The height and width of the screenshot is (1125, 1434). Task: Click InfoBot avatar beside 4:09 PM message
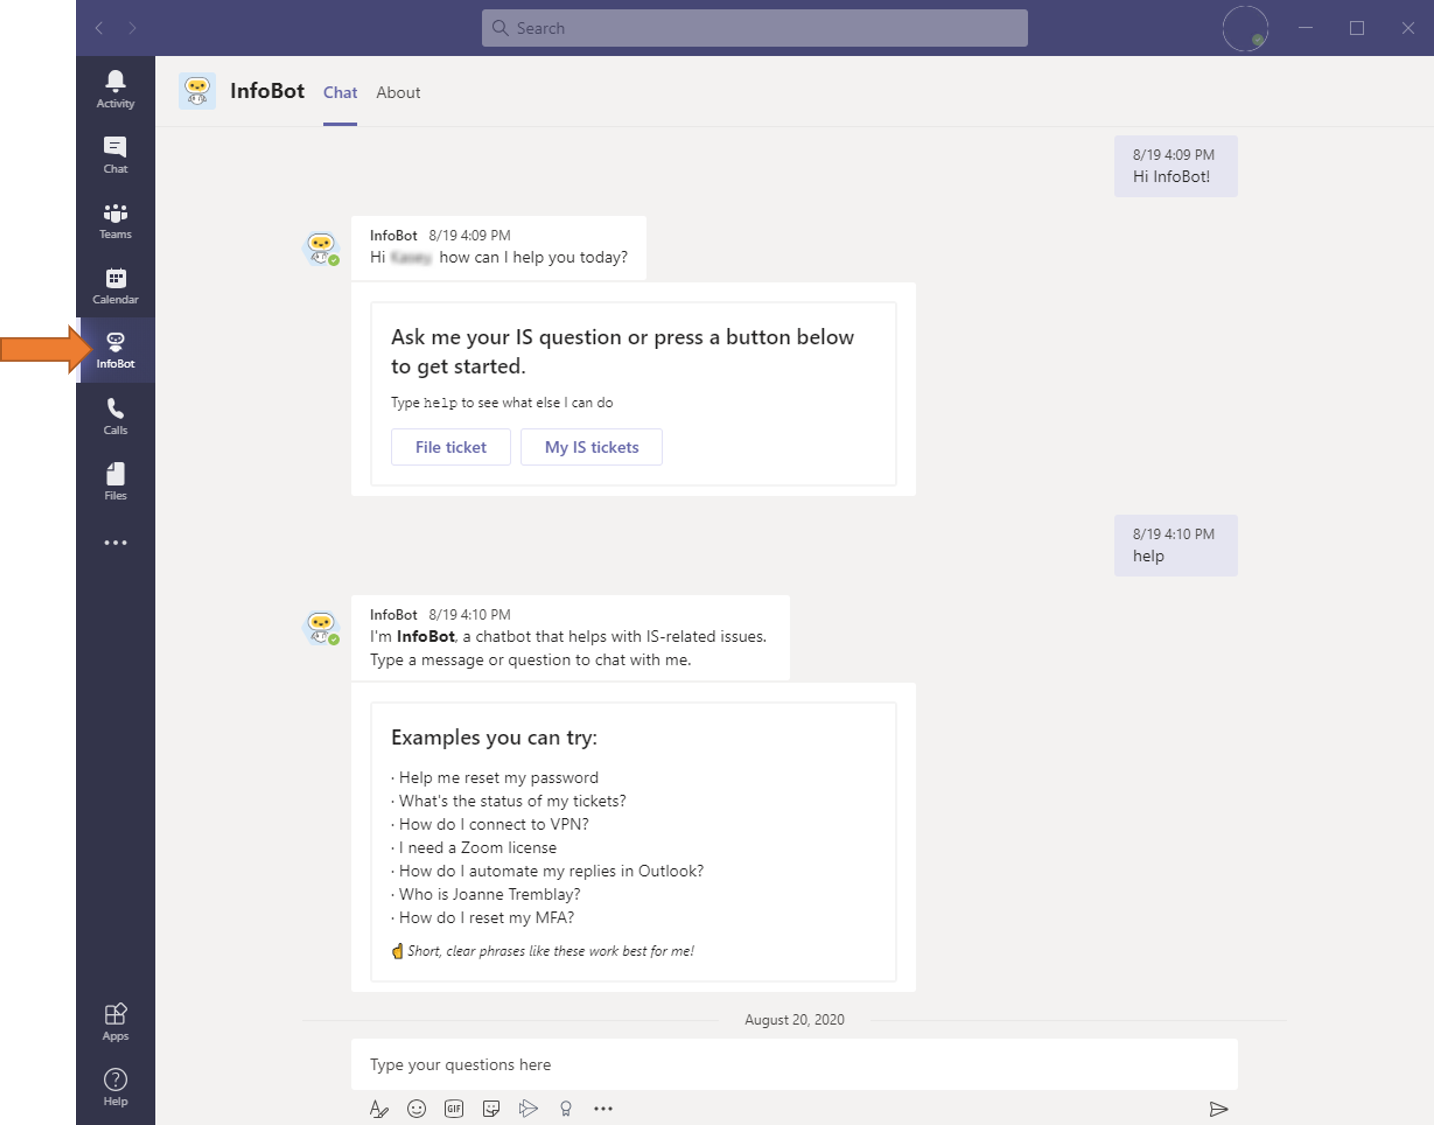[x=321, y=247]
